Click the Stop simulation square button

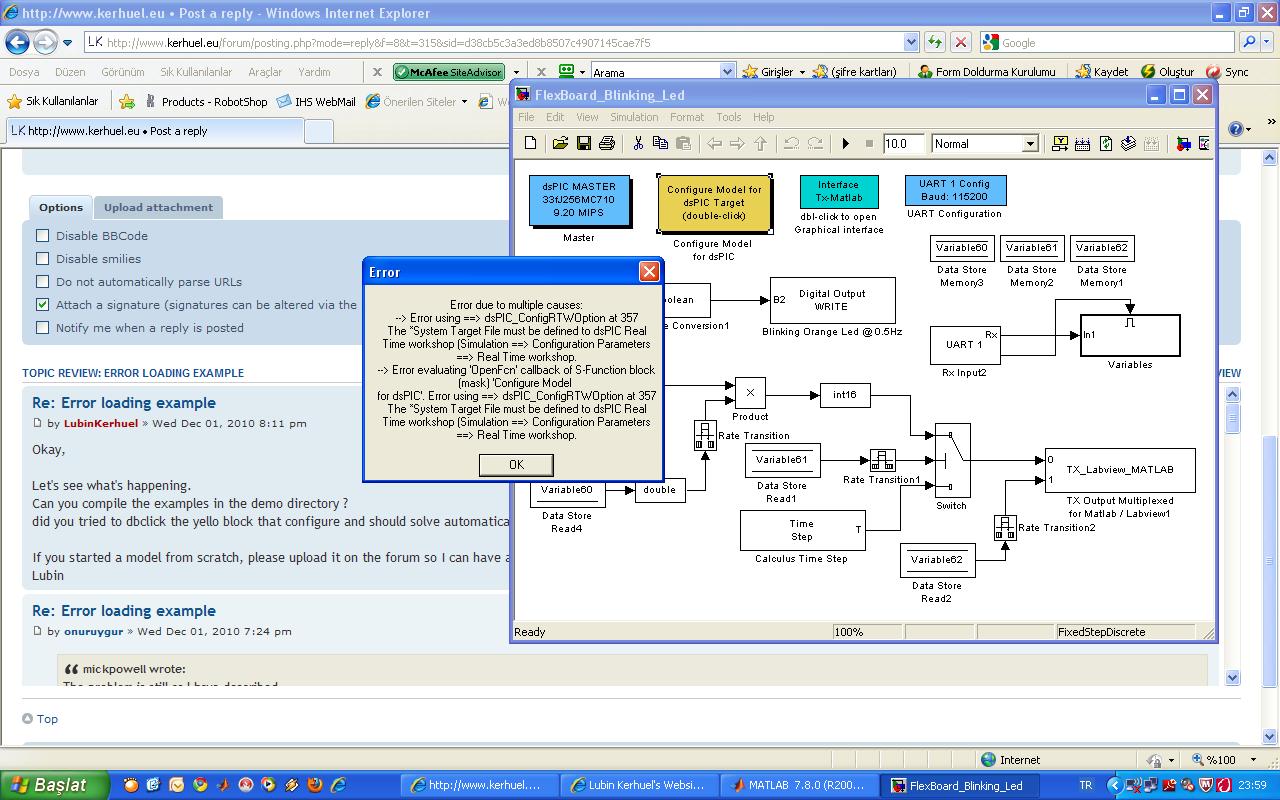(868, 144)
